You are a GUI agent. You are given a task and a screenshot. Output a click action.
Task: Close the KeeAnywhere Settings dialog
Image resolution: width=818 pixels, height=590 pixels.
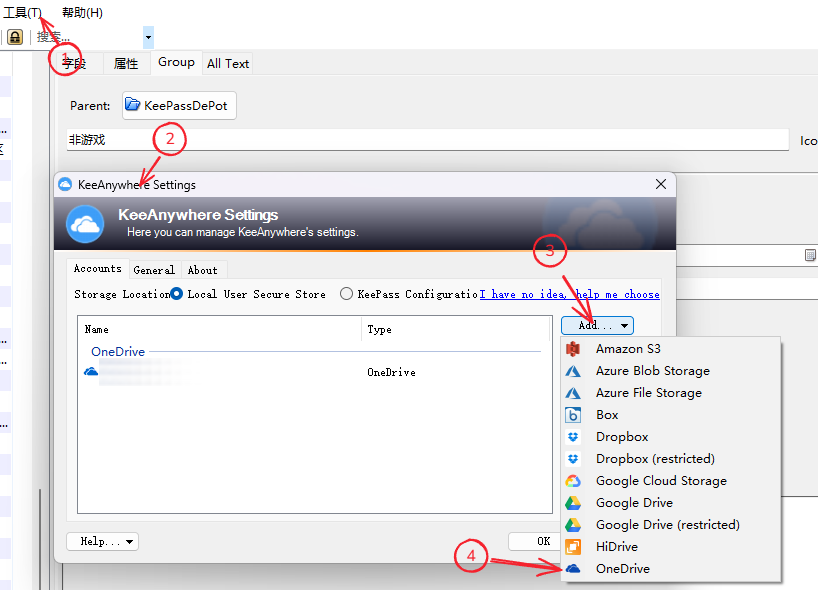tap(661, 184)
